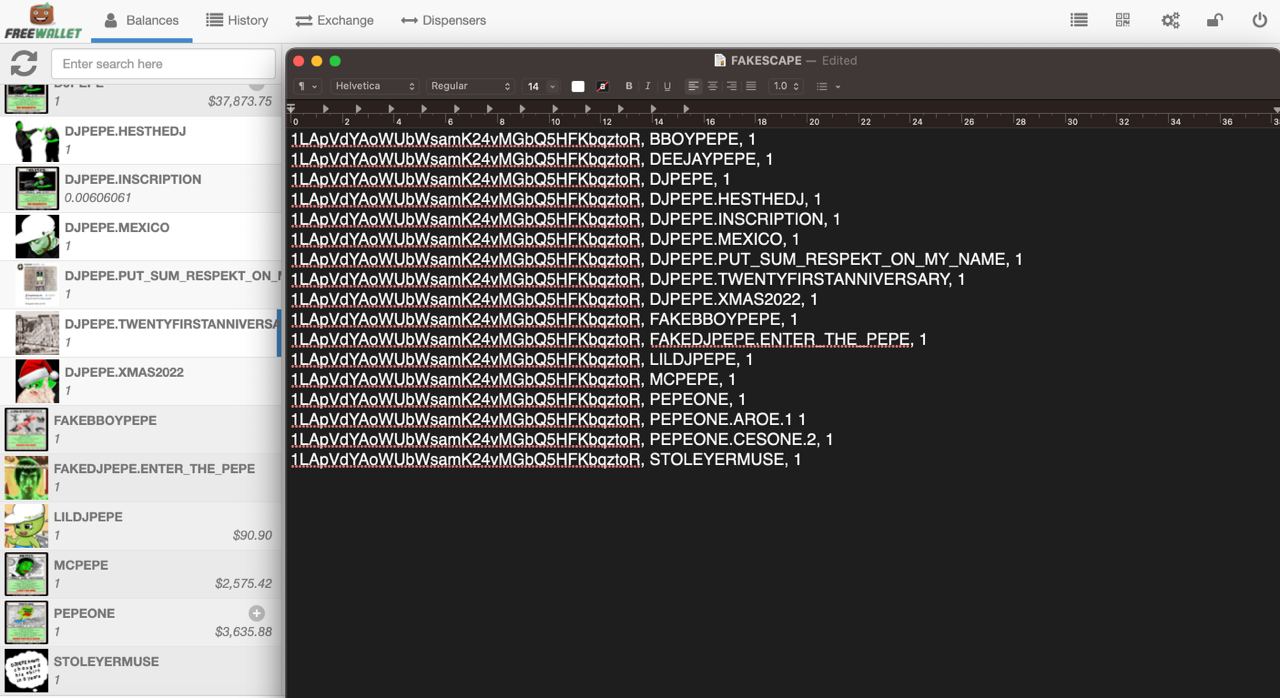
Task: Toggle bold formatting in text editor
Action: tap(629, 87)
